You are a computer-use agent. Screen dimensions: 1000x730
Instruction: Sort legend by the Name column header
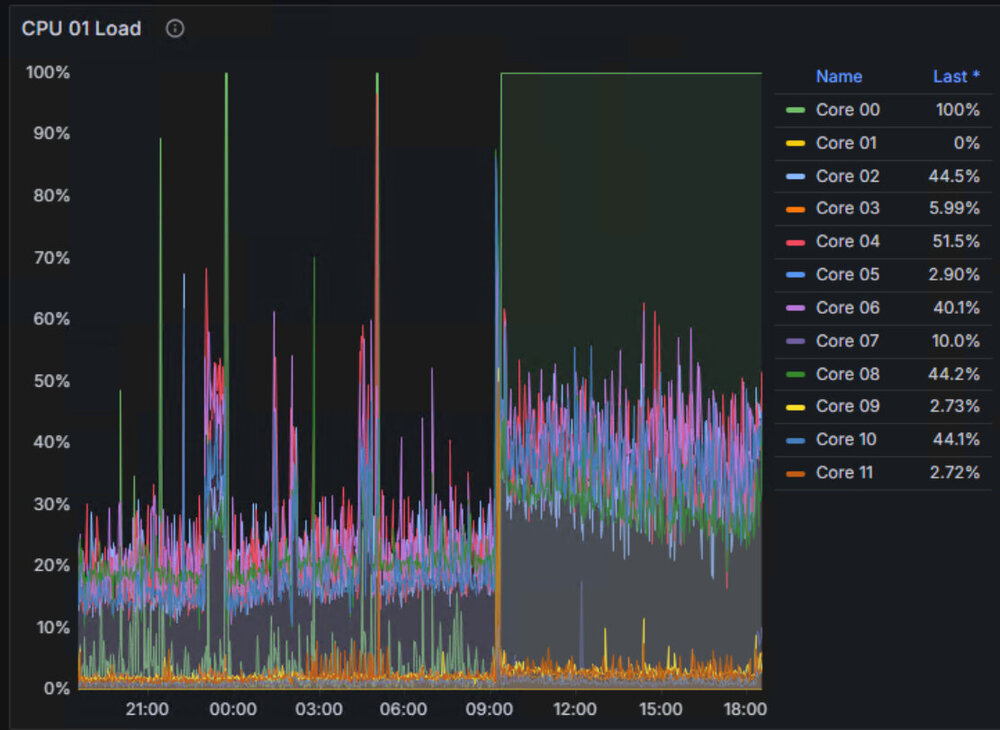(839, 77)
